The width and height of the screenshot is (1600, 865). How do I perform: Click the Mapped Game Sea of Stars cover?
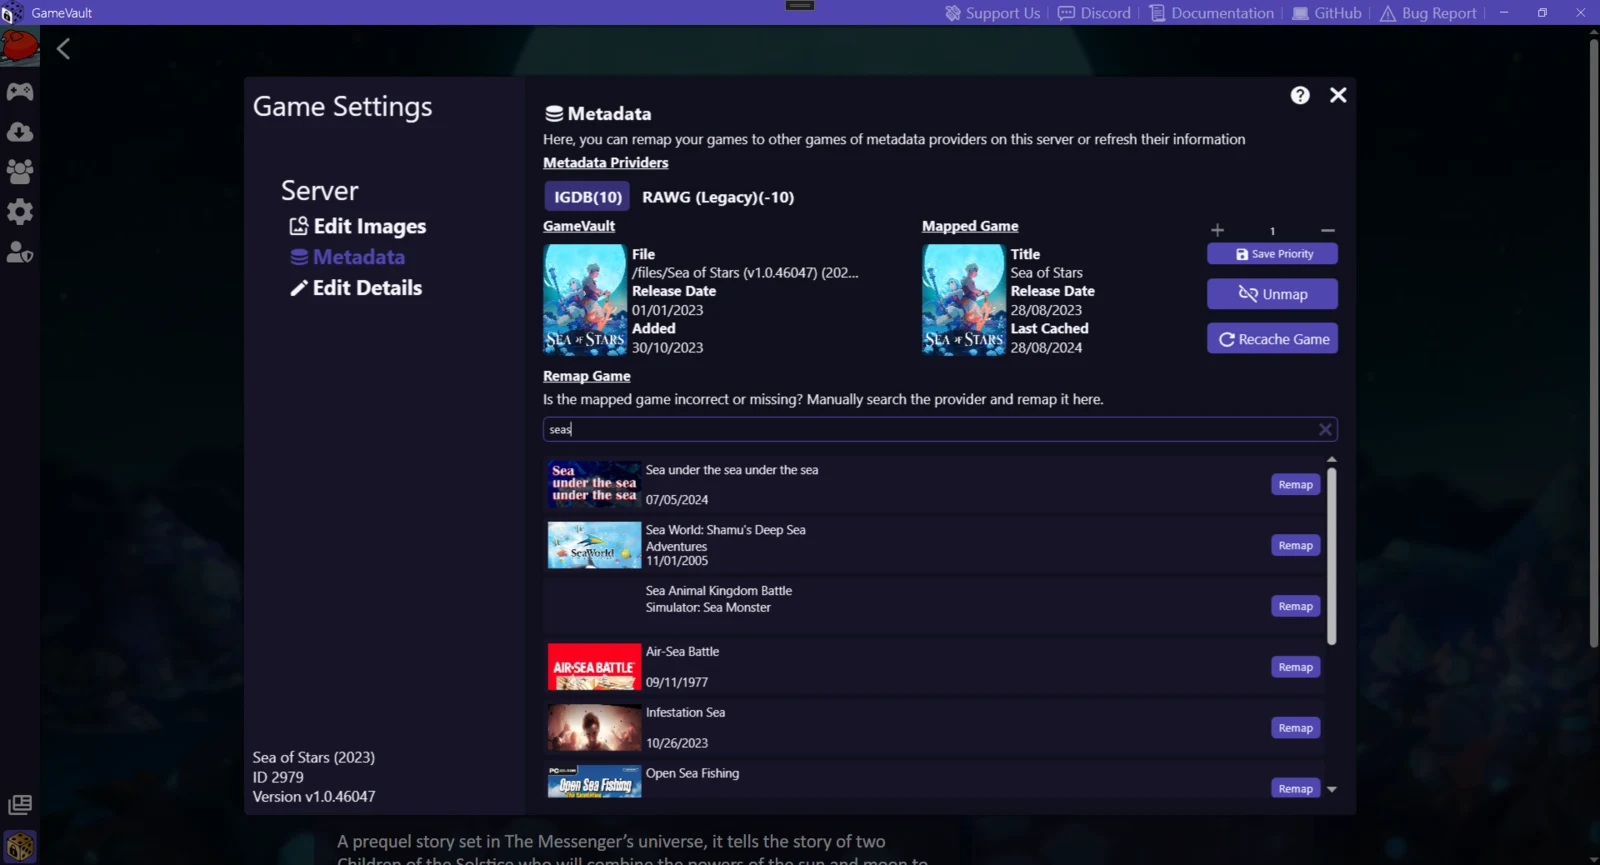coord(964,300)
